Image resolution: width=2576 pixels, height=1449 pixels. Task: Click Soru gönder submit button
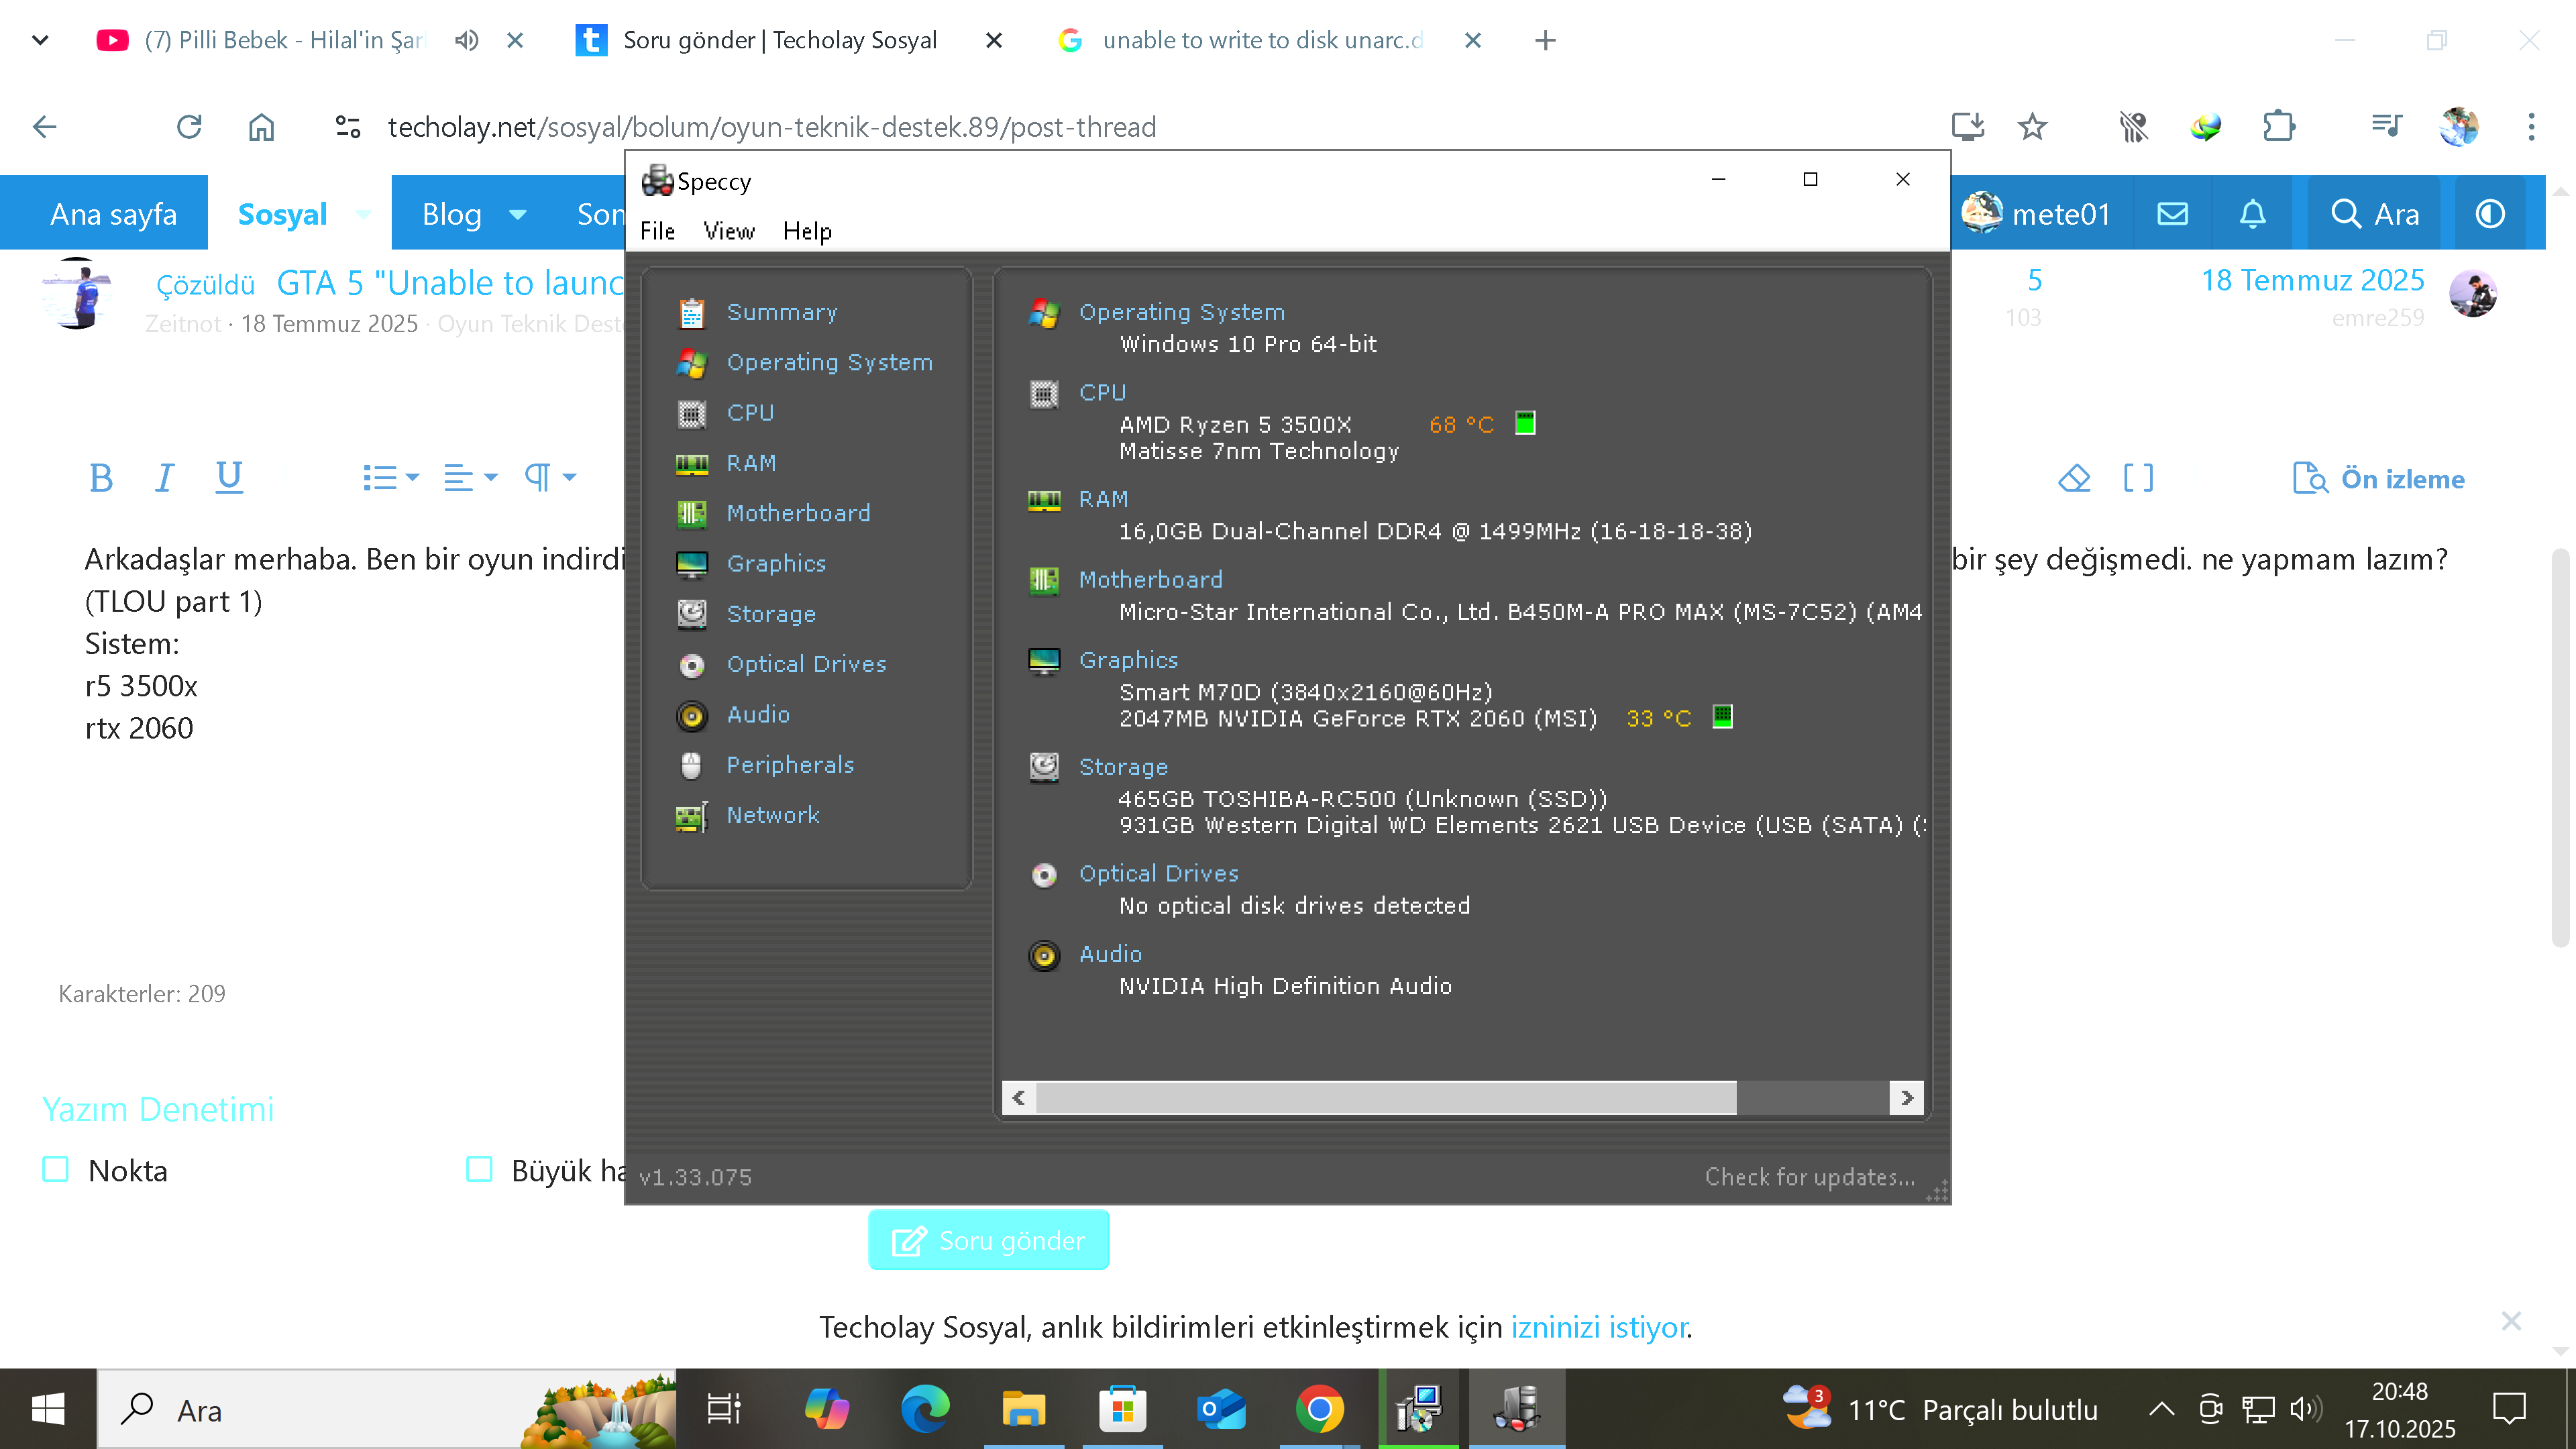[x=988, y=1240]
